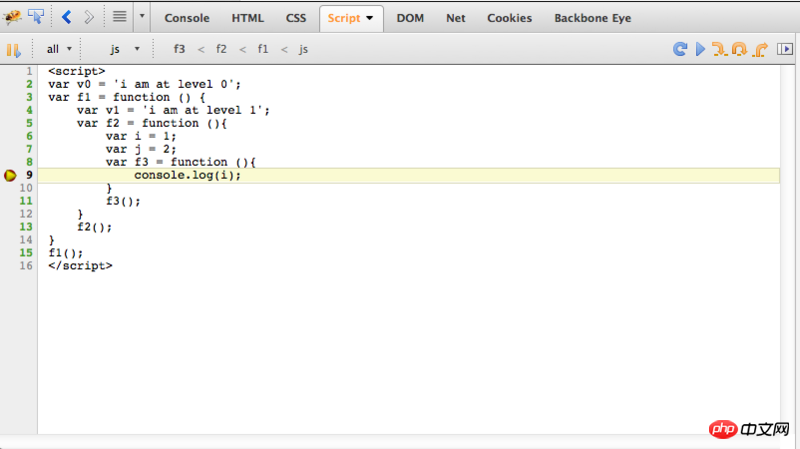The image size is (800, 449).
Task: Select f2 in the call stack breadcrumb
Action: tap(221, 49)
